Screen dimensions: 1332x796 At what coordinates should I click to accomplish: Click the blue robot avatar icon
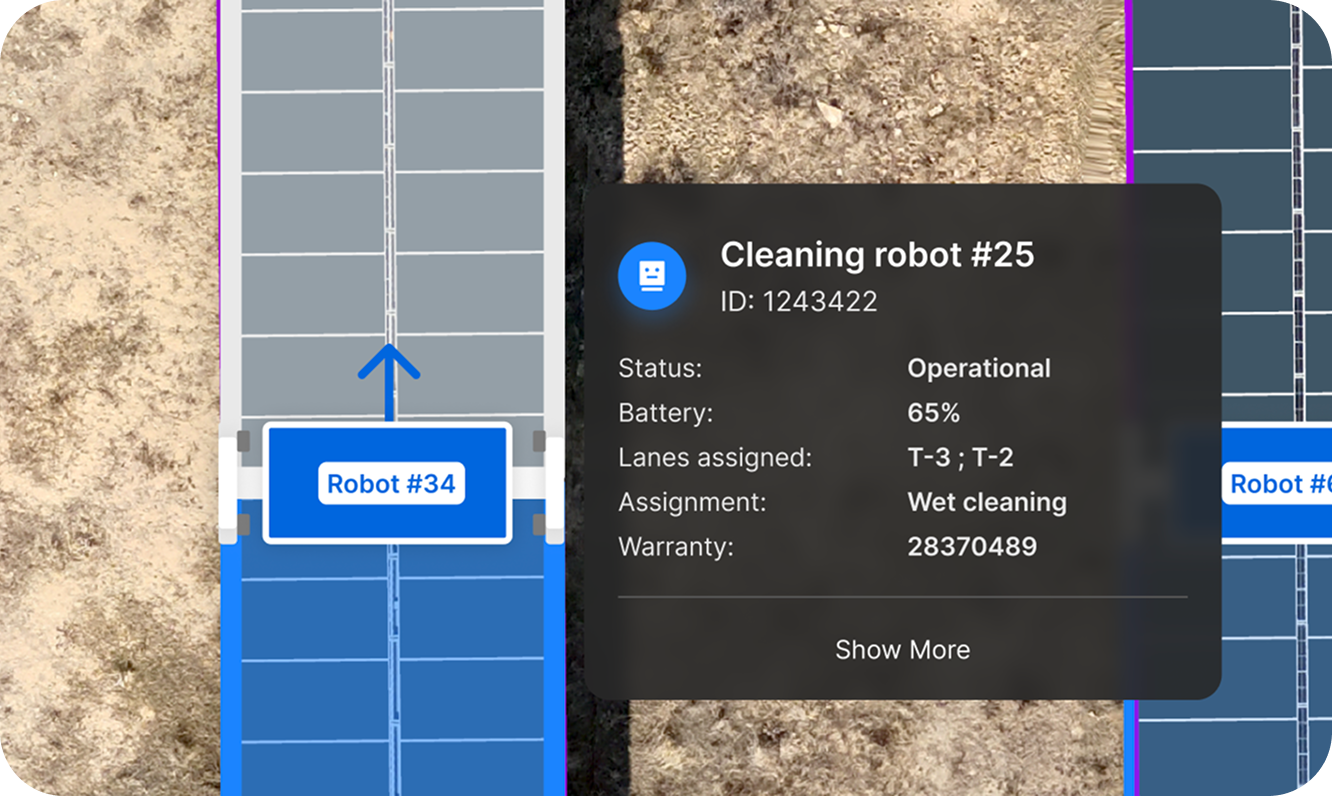(651, 274)
